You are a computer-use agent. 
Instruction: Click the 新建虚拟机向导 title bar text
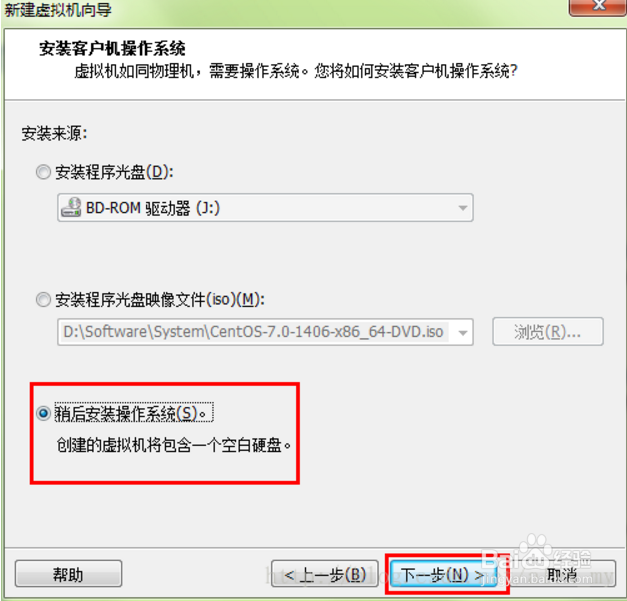(x=58, y=10)
